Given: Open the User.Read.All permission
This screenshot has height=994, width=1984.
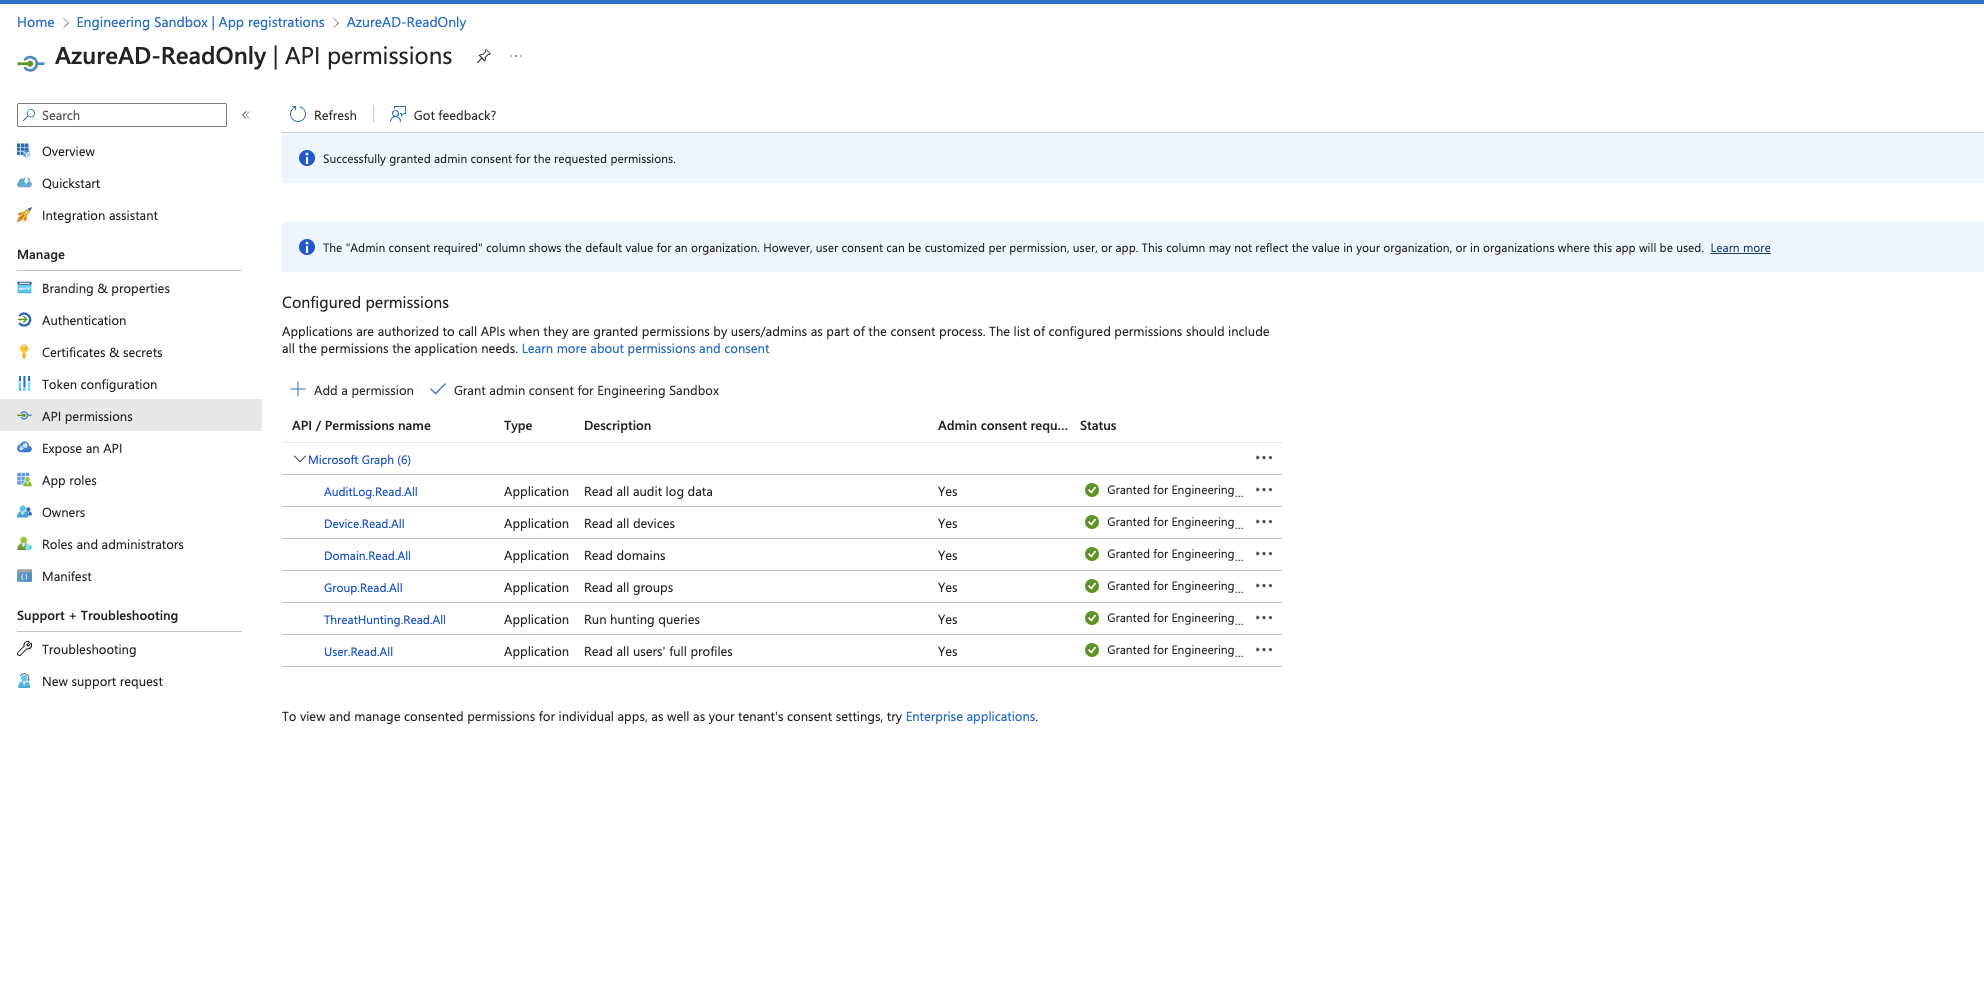Looking at the screenshot, I should pyautogui.click(x=358, y=652).
